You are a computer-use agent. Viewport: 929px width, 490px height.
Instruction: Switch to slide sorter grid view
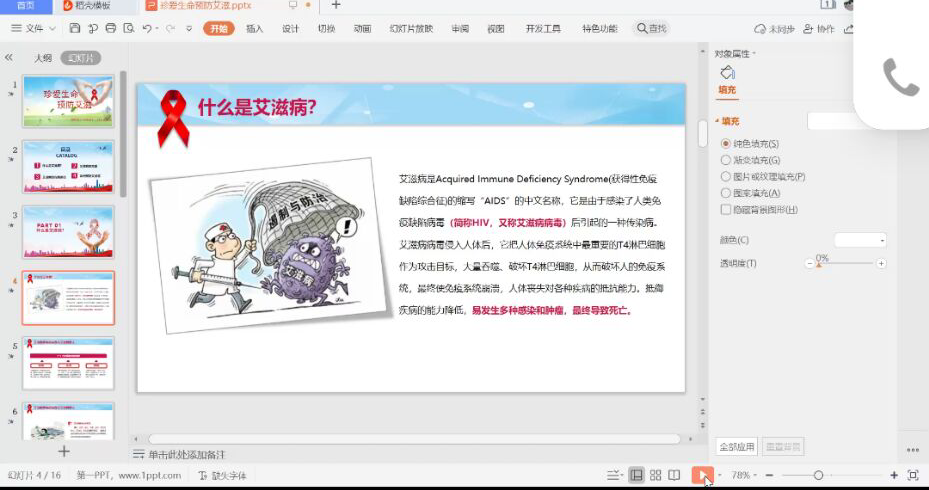[x=655, y=475]
